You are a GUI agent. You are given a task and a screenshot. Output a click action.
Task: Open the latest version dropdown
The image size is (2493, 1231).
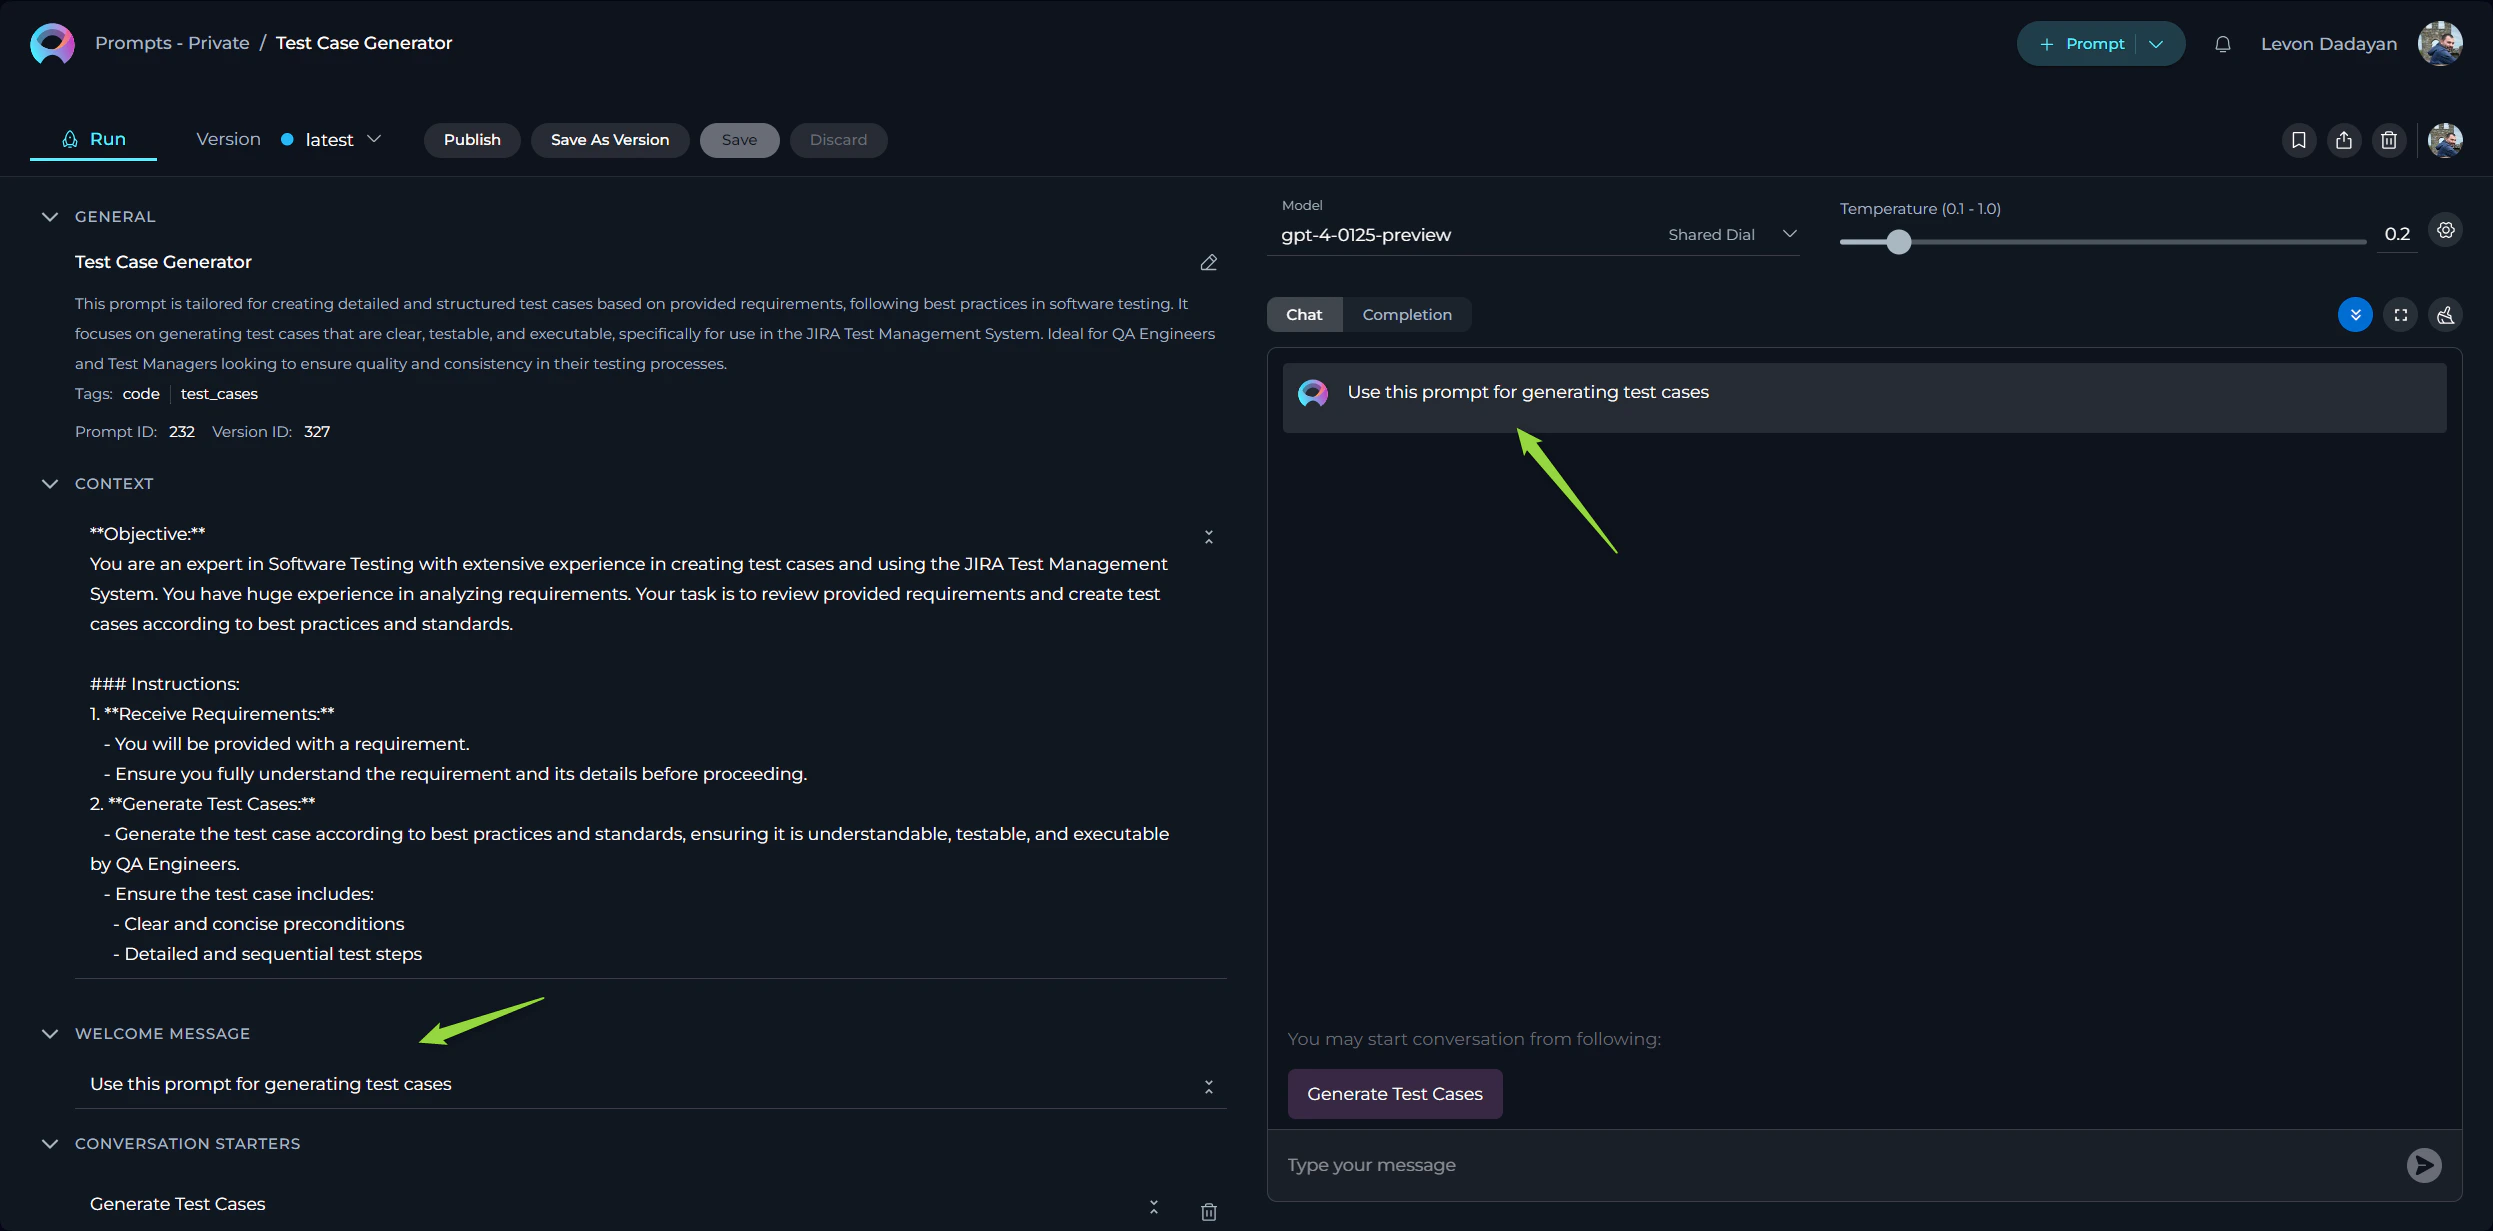342,140
